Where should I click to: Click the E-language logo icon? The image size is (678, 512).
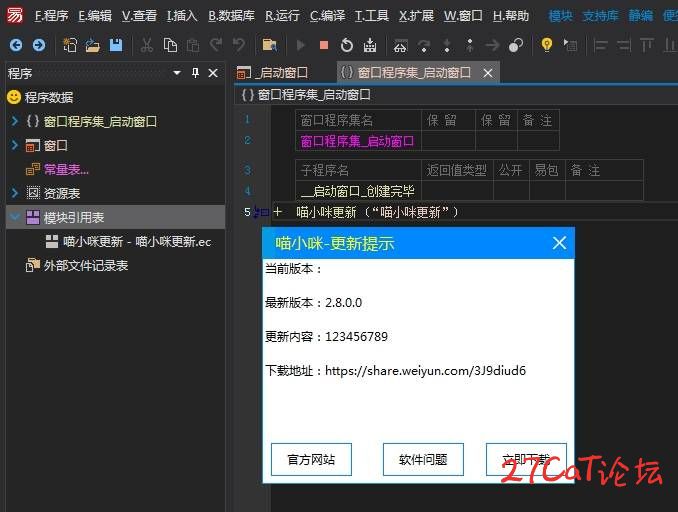coord(15,15)
